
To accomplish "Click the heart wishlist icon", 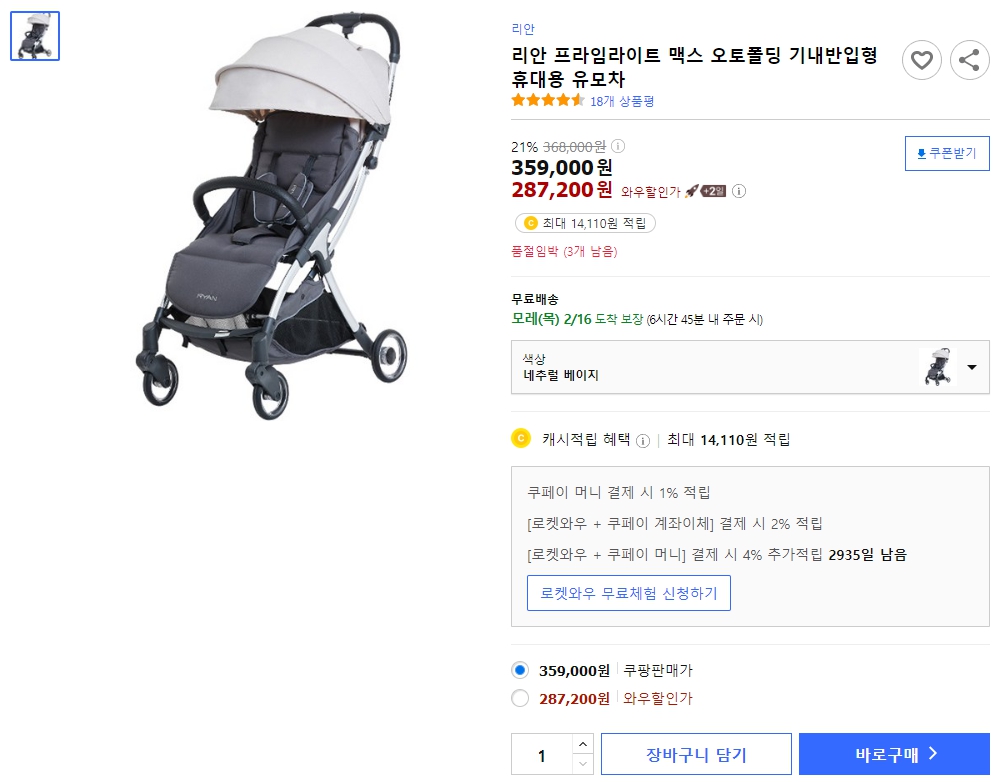I will point(921,60).
